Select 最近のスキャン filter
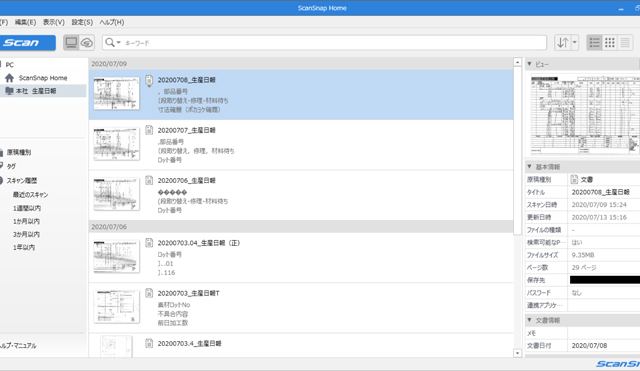The width and height of the screenshot is (640, 371). point(30,195)
